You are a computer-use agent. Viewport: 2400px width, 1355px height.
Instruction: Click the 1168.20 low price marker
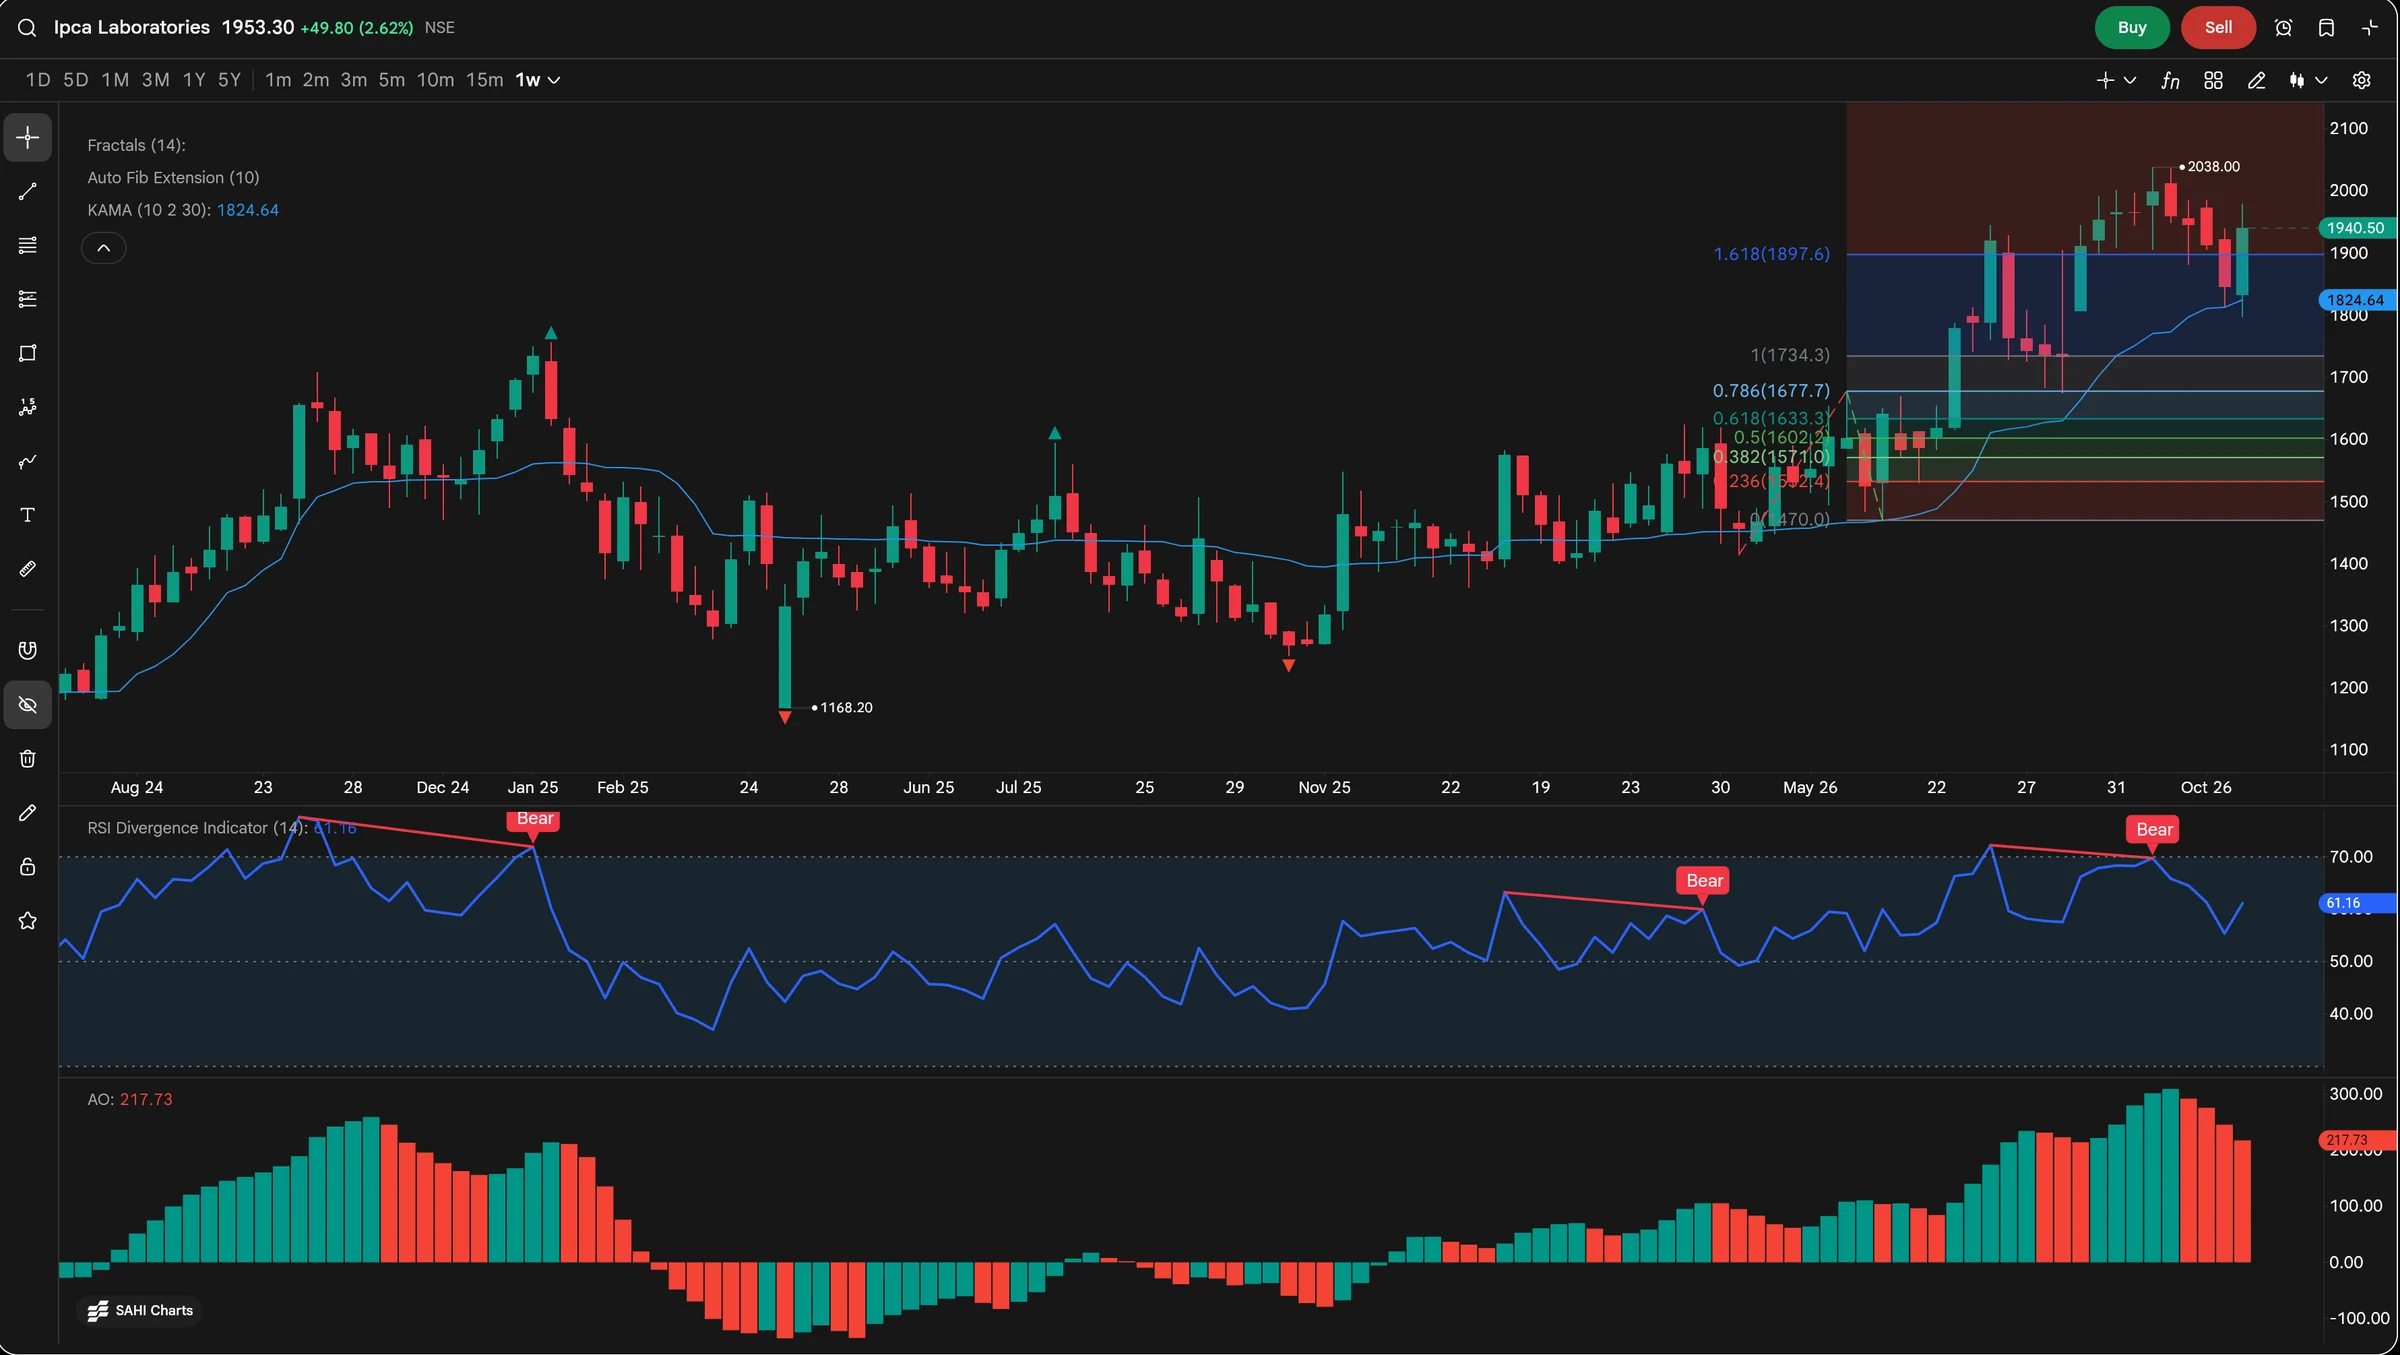[x=846, y=708]
